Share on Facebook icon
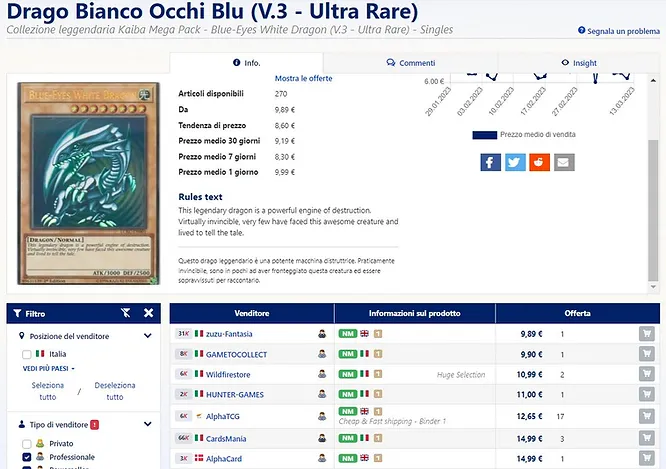Viewport: 666px width, 469px height. point(491,162)
